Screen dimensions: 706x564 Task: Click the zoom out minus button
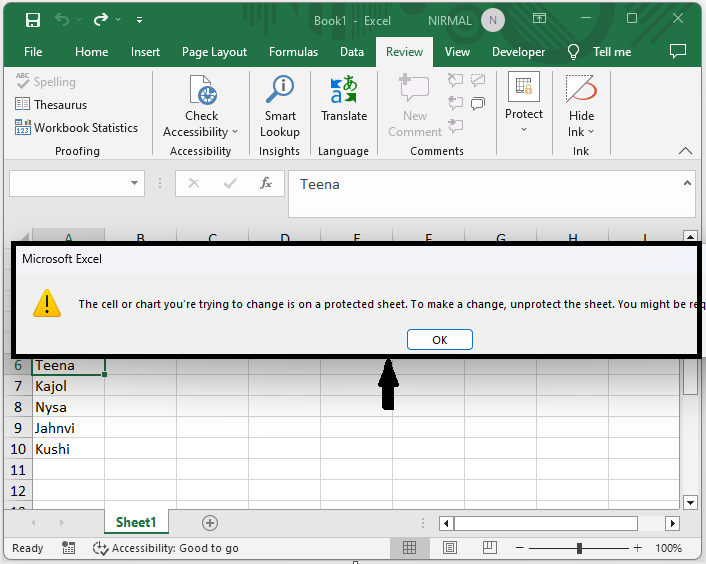pyautogui.click(x=520, y=548)
